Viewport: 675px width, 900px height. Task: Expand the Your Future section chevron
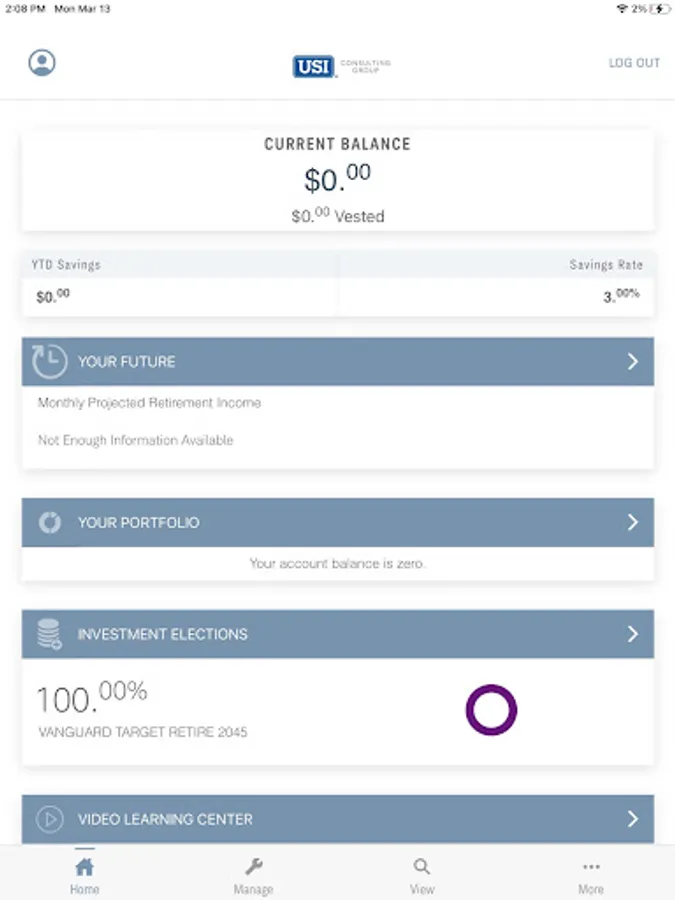coord(632,362)
